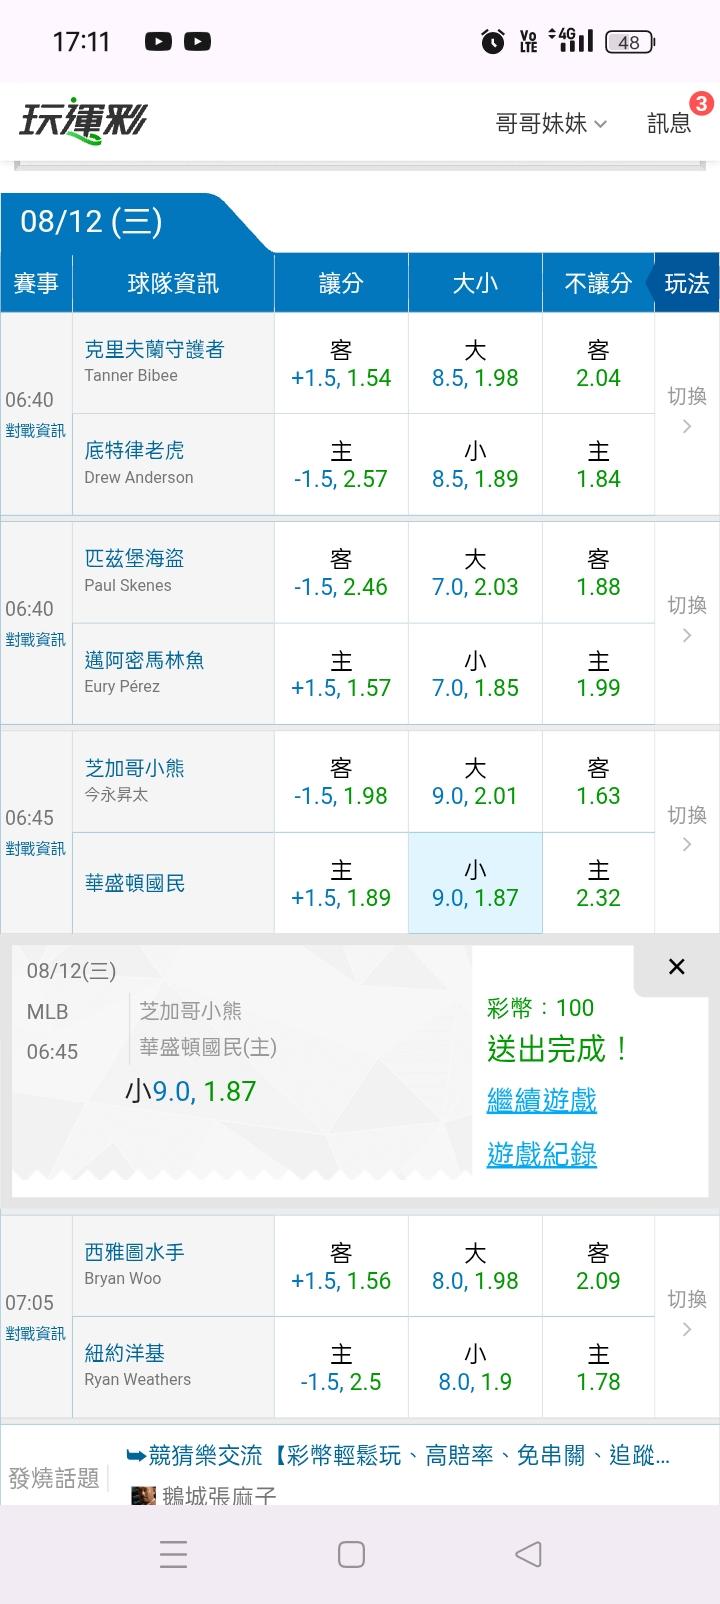
Task: Tap the 玩運彩 logo
Action: (x=83, y=122)
